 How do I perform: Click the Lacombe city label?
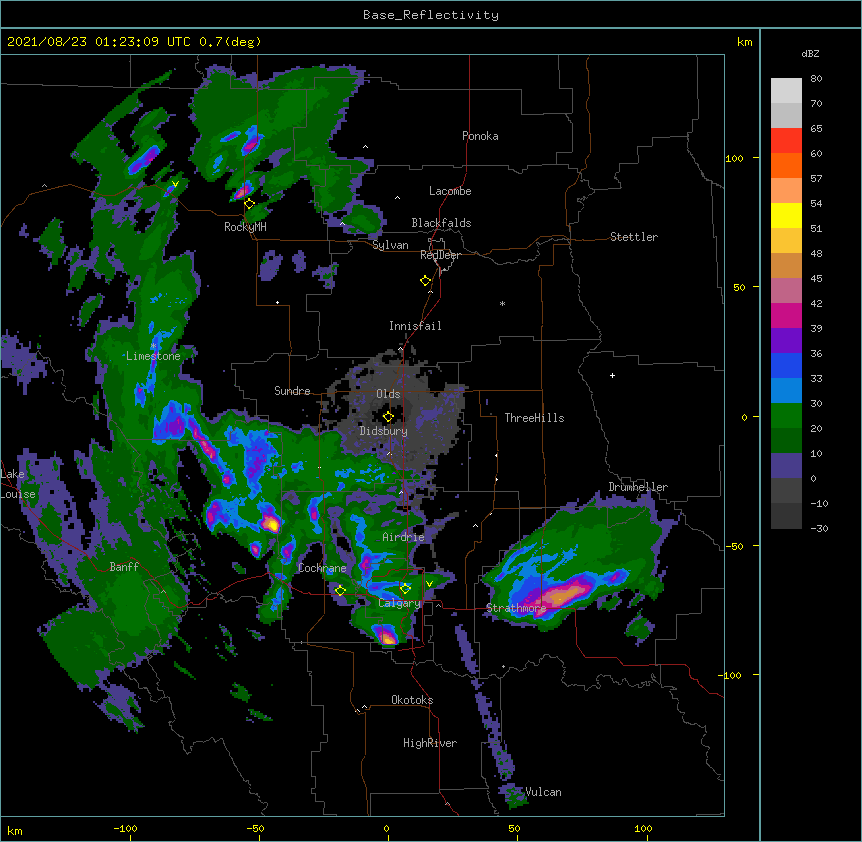pos(450,191)
